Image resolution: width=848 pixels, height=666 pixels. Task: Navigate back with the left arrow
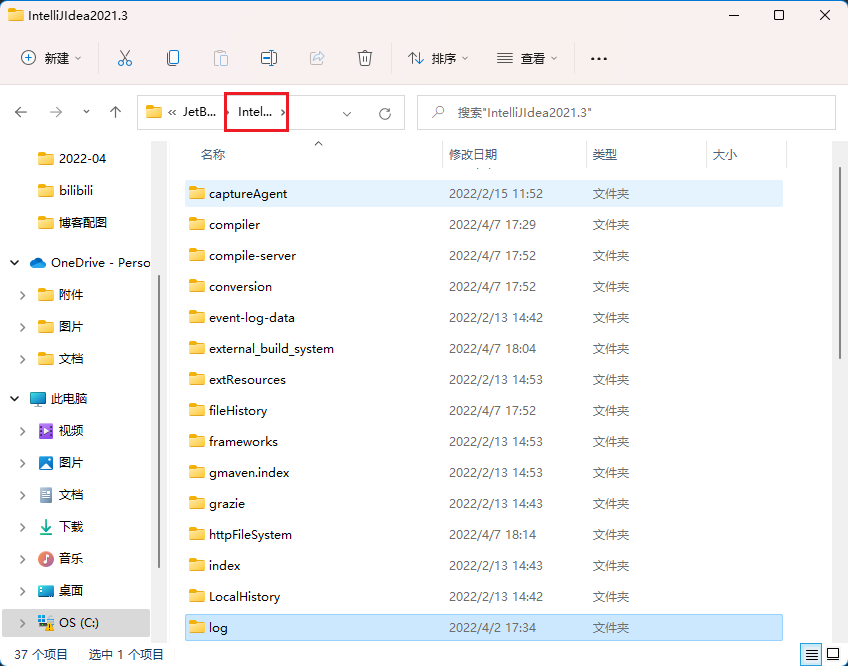click(x=21, y=113)
